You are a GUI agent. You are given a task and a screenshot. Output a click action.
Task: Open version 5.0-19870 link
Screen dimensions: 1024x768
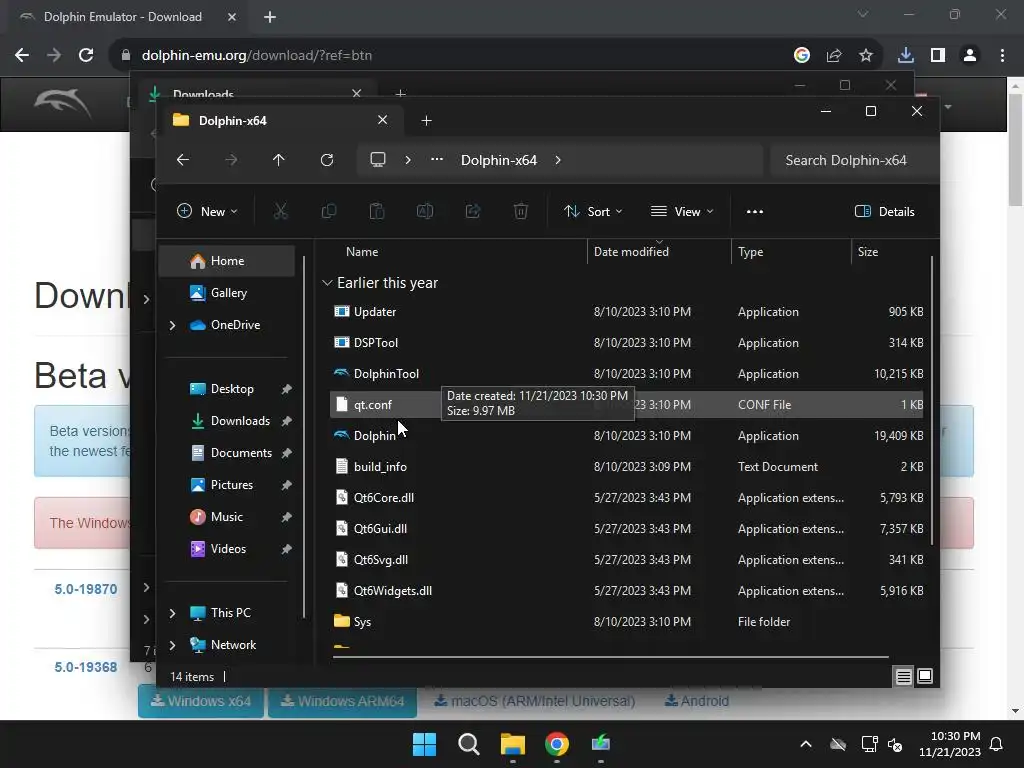tap(86, 589)
